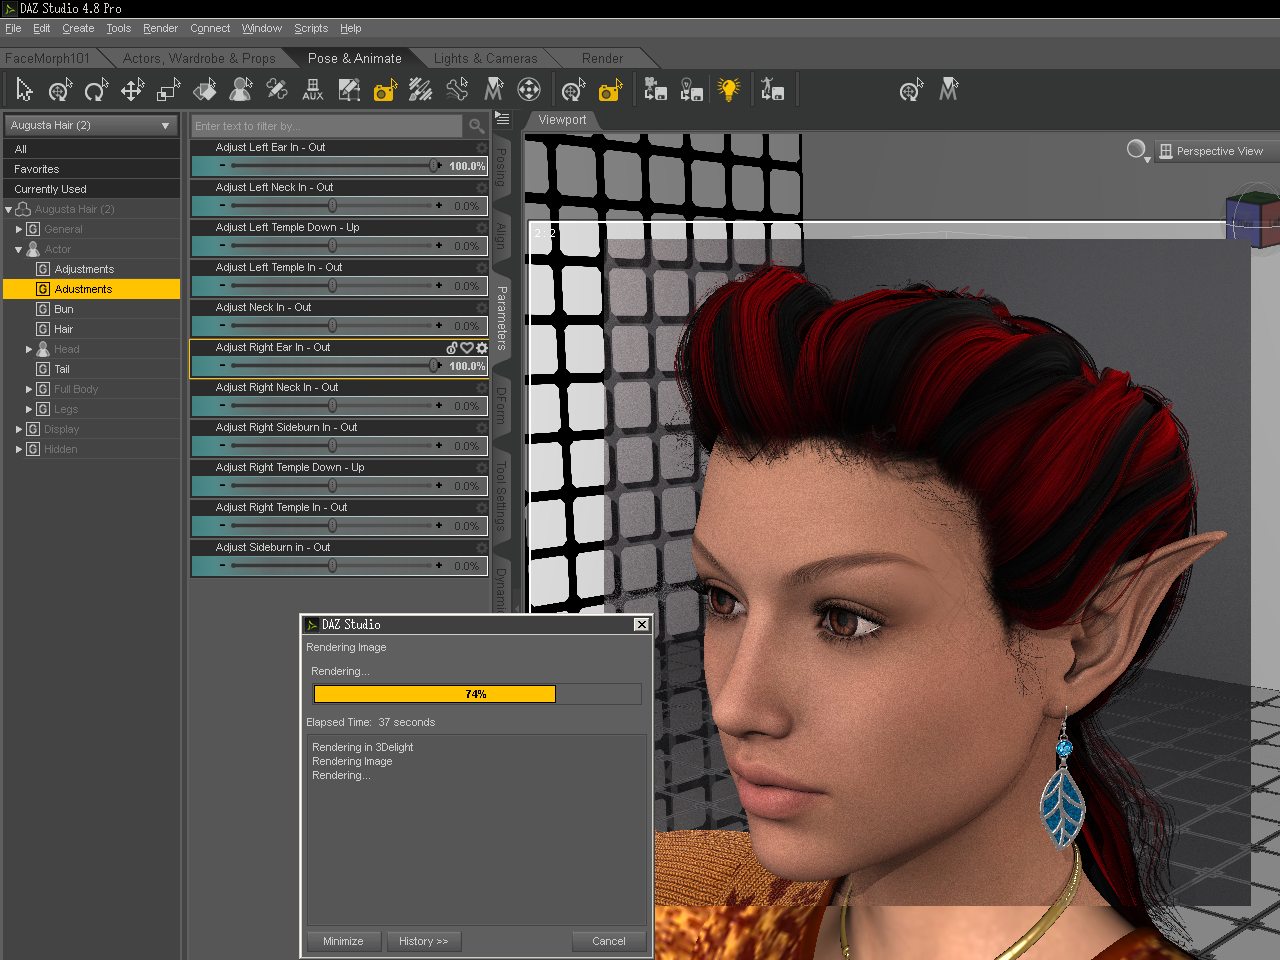Viewport: 1280px width, 960px height.
Task: Click History >> in rendering dialog
Action: [423, 941]
